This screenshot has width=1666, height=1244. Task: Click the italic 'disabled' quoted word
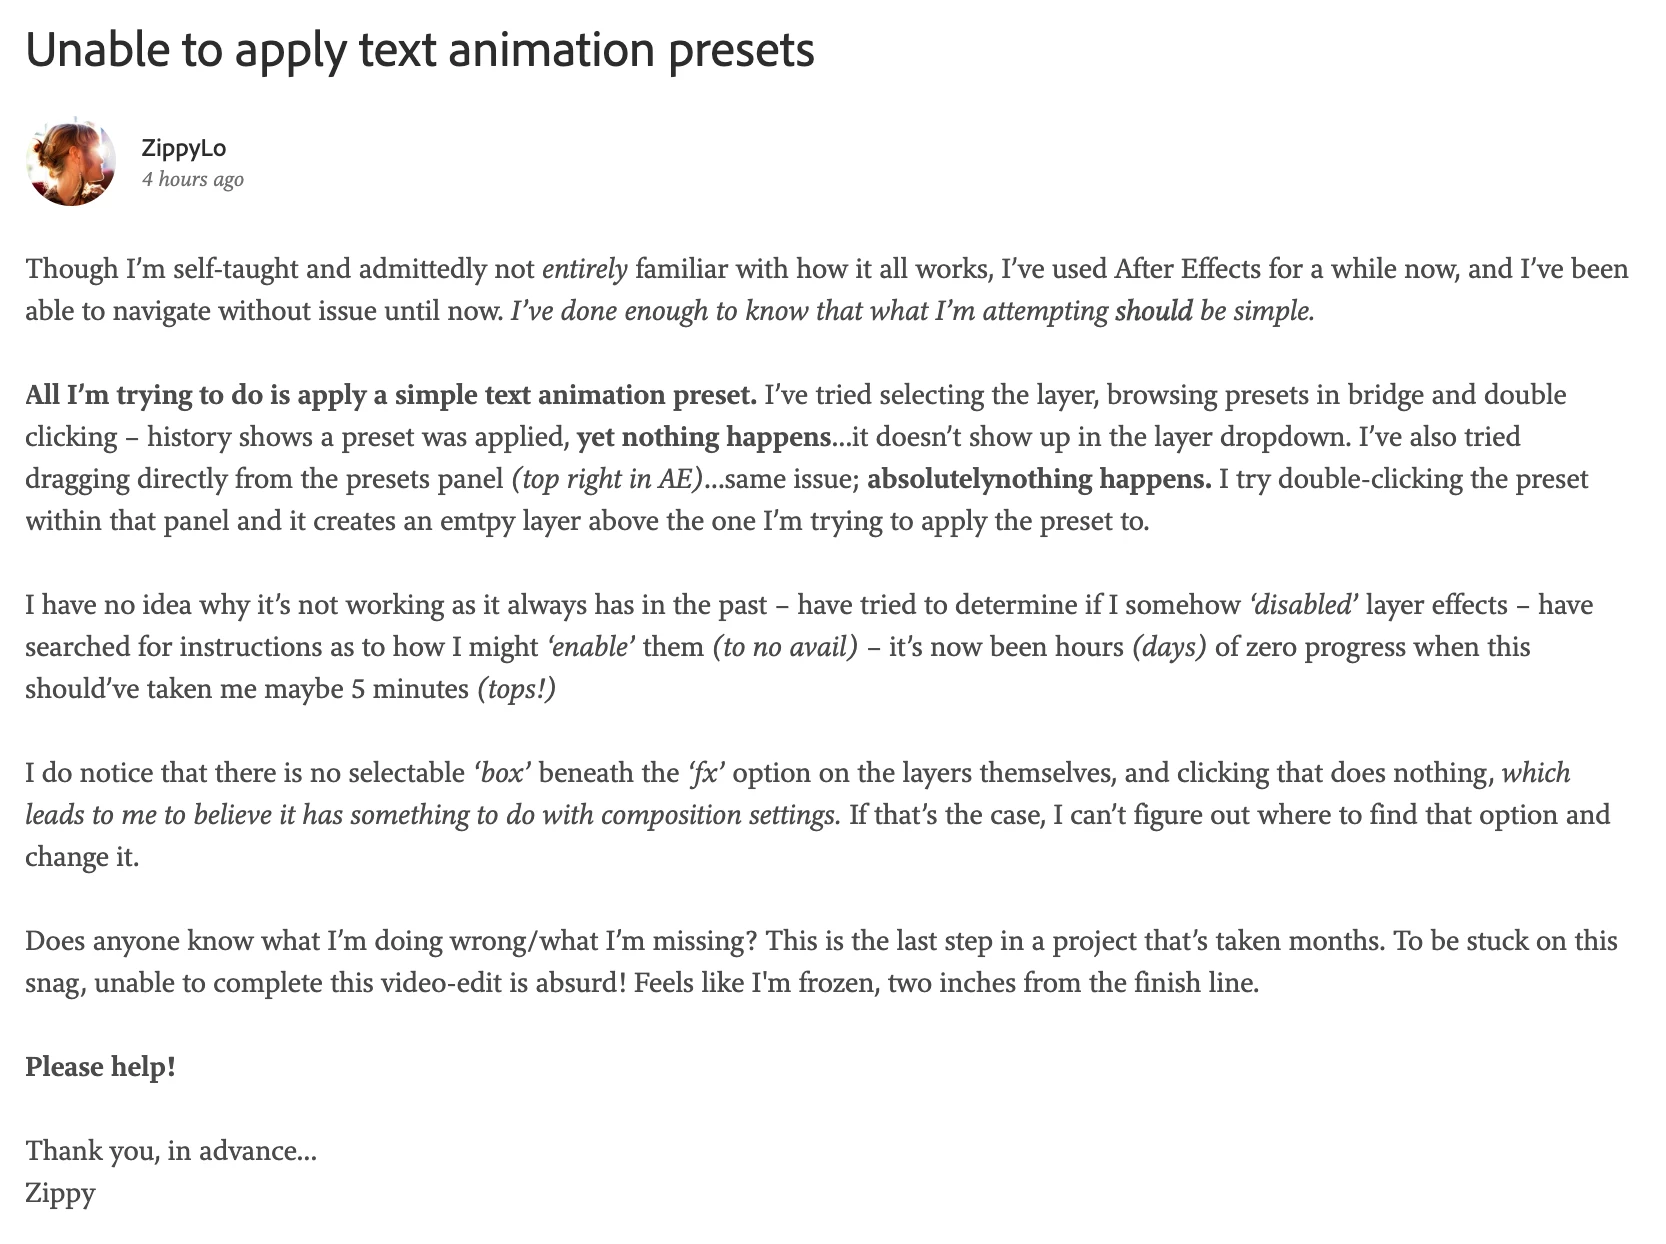[1304, 605]
